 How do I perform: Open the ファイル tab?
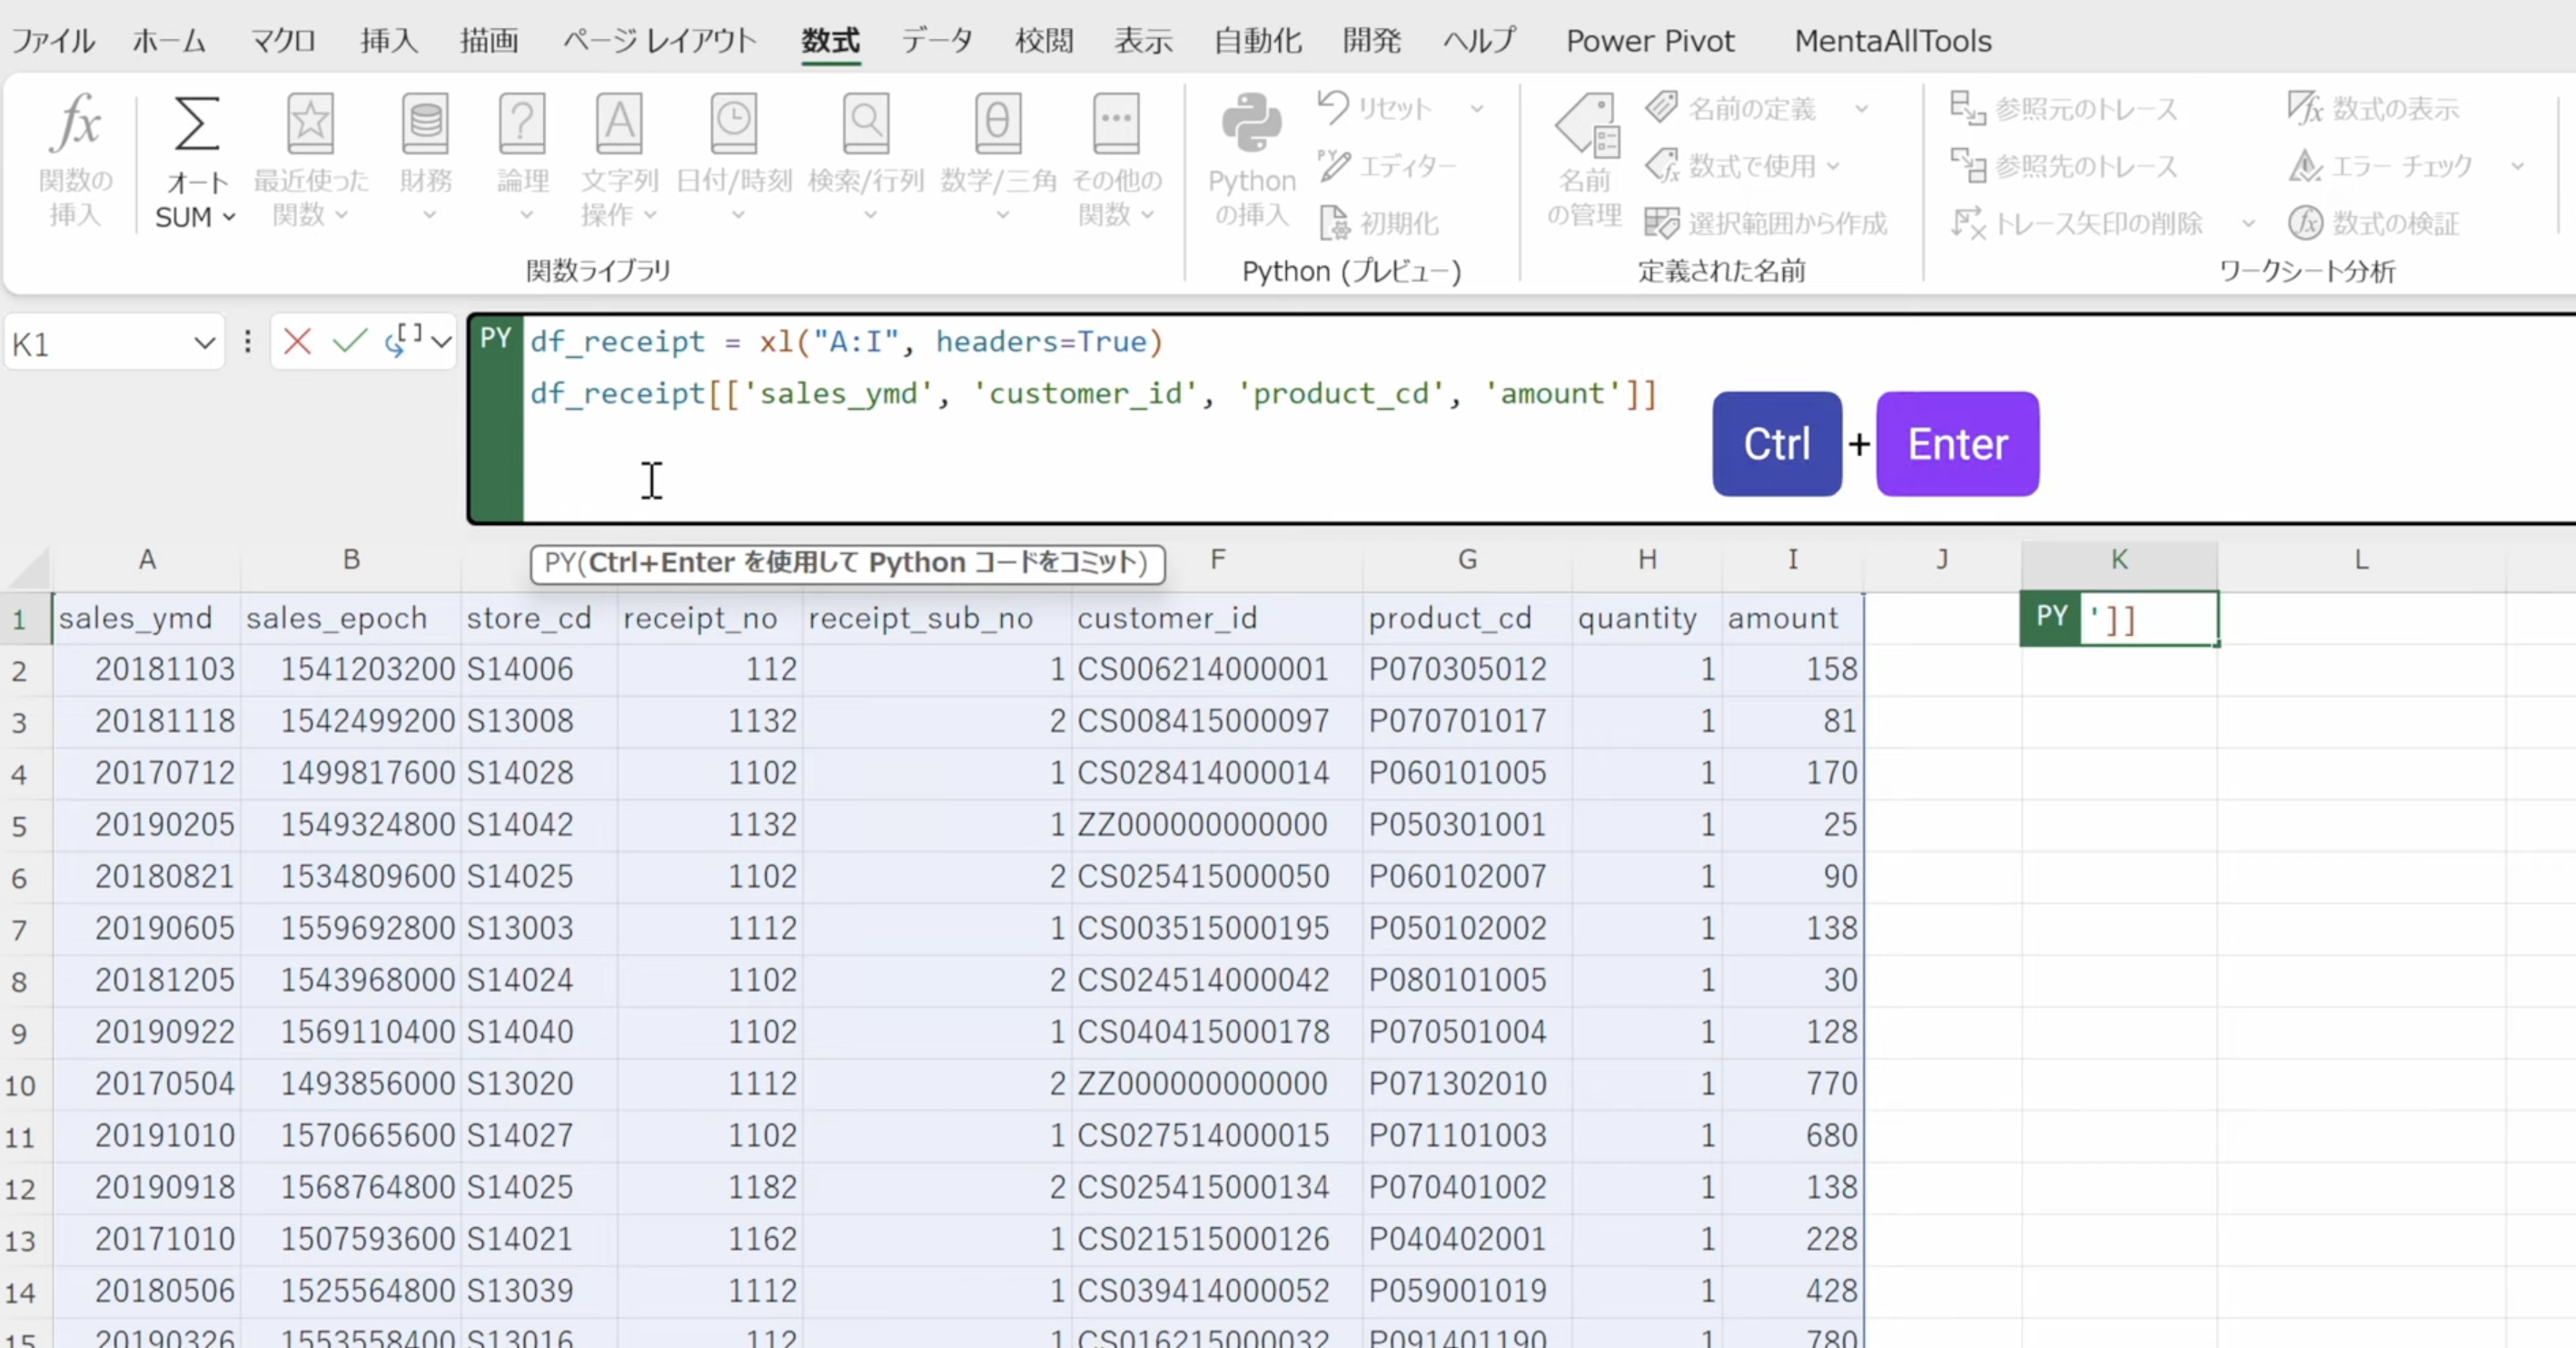53,41
